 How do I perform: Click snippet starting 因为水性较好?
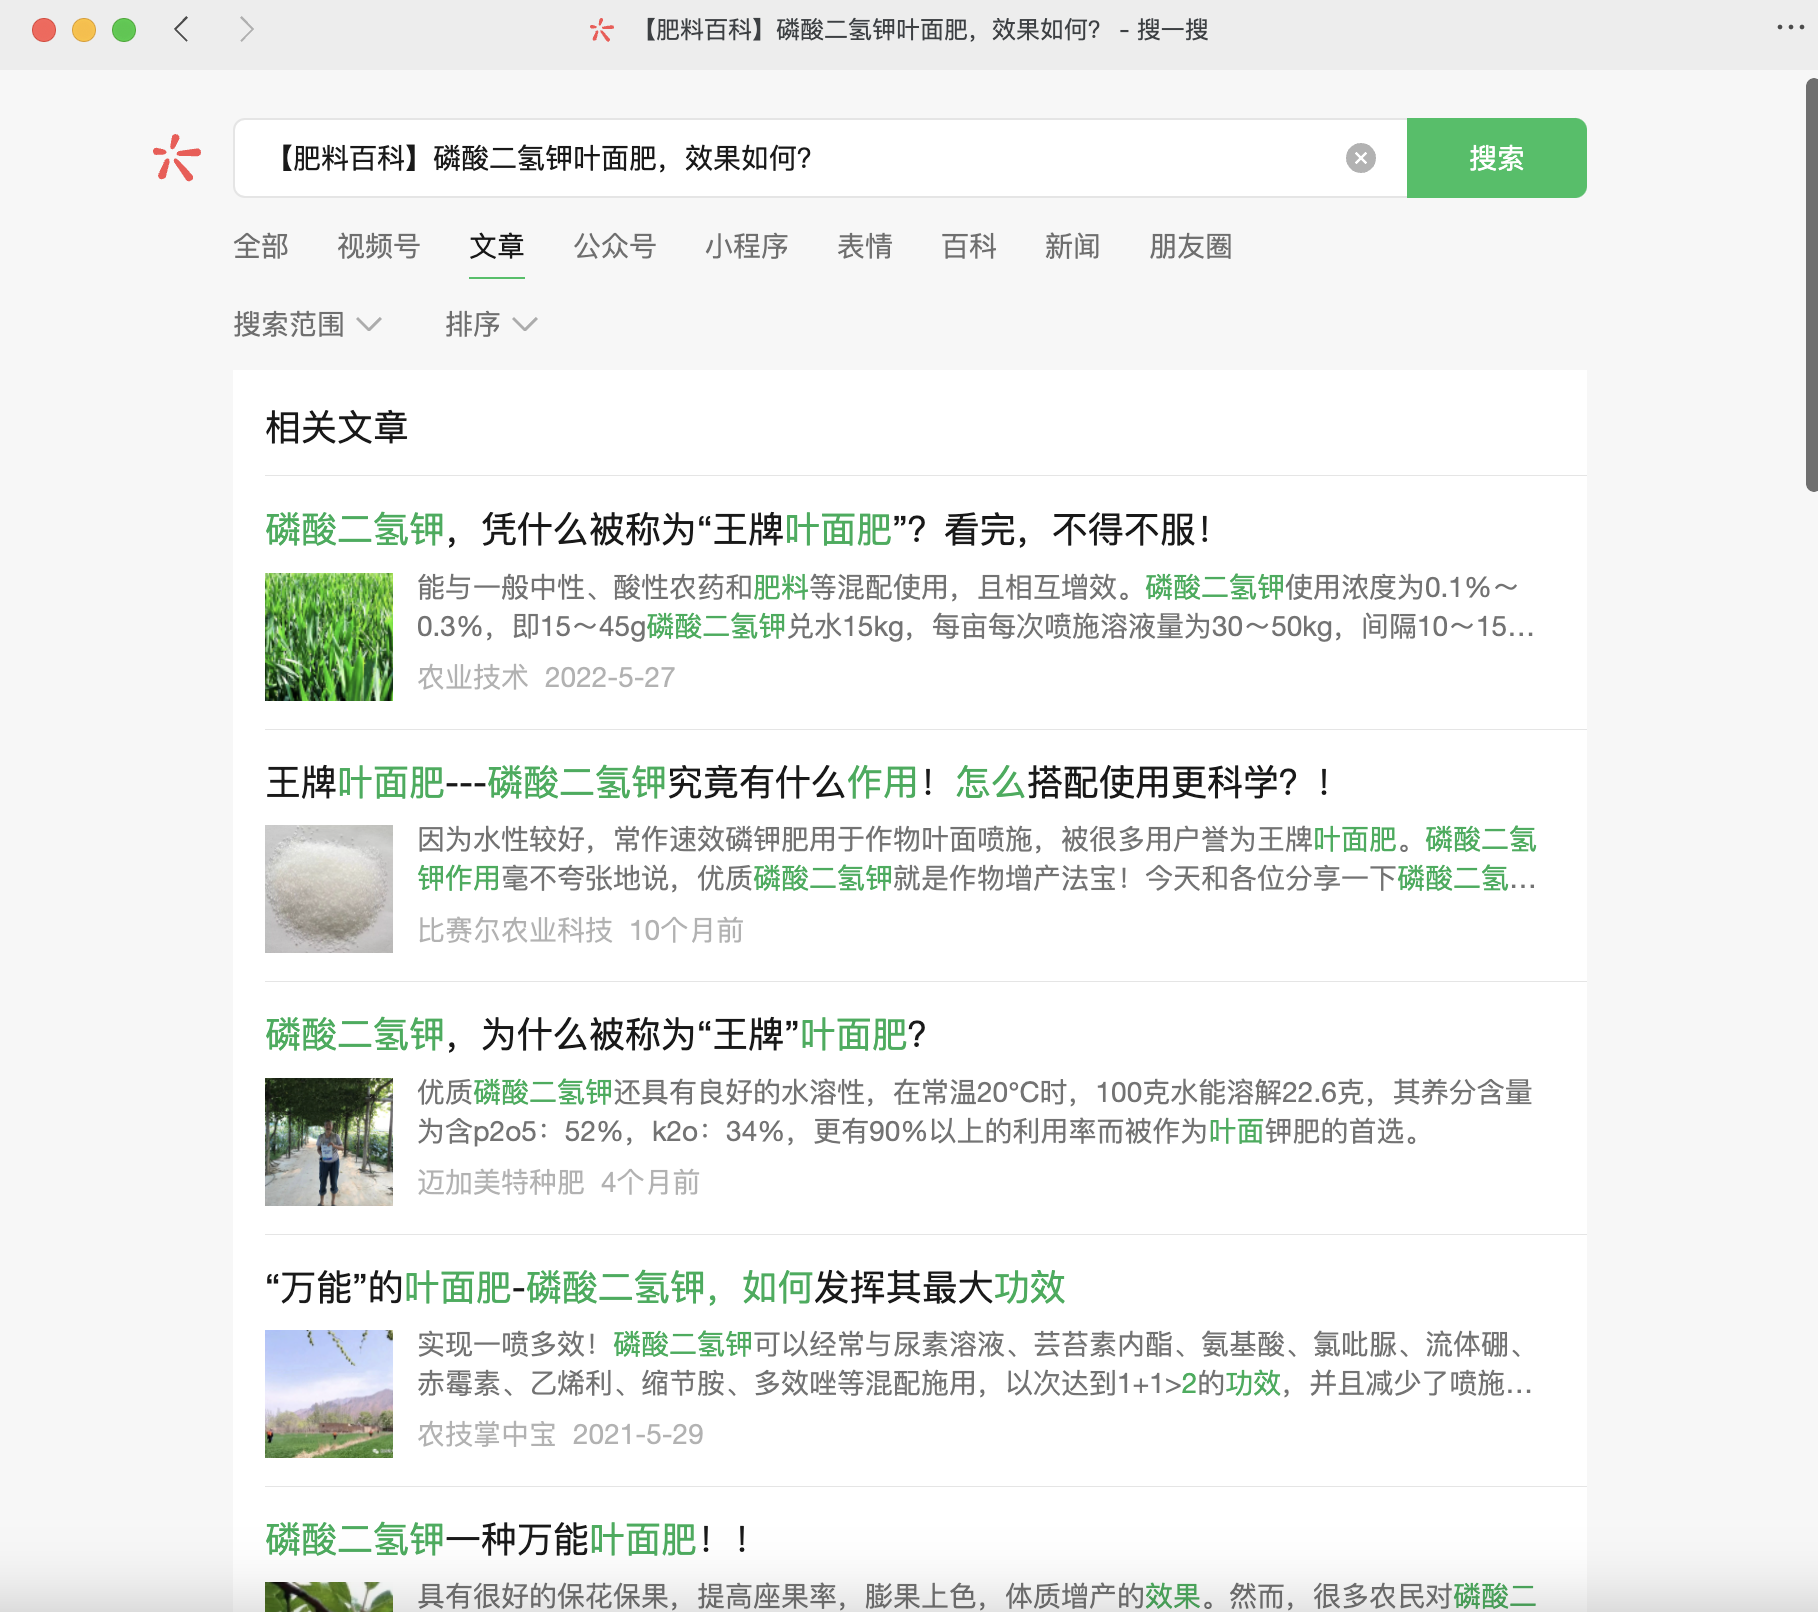[x=976, y=859]
